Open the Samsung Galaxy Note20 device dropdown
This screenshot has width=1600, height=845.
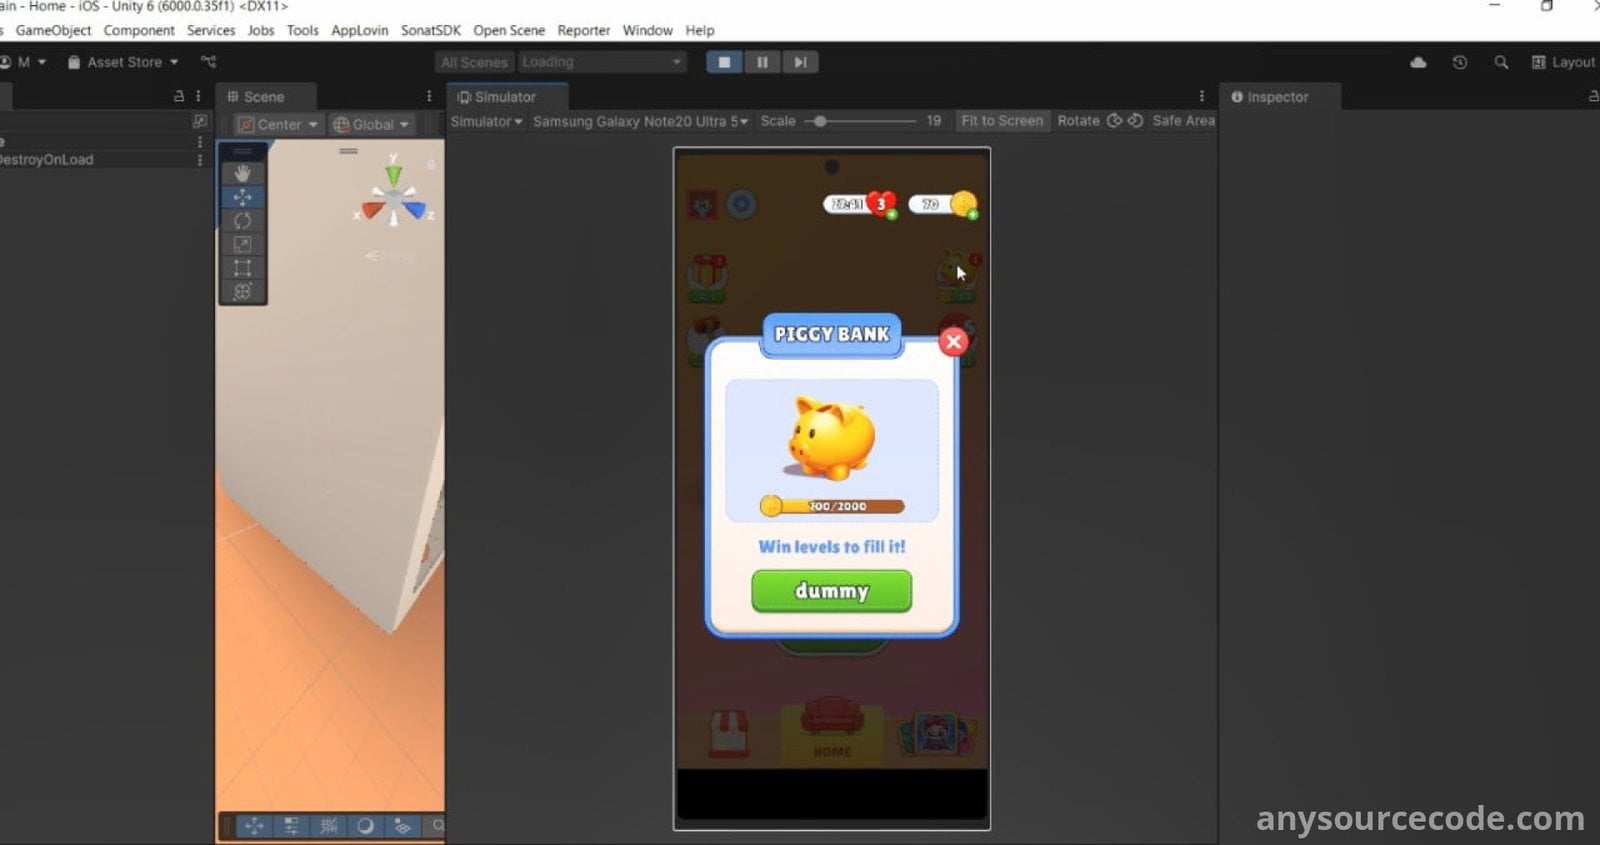(640, 121)
